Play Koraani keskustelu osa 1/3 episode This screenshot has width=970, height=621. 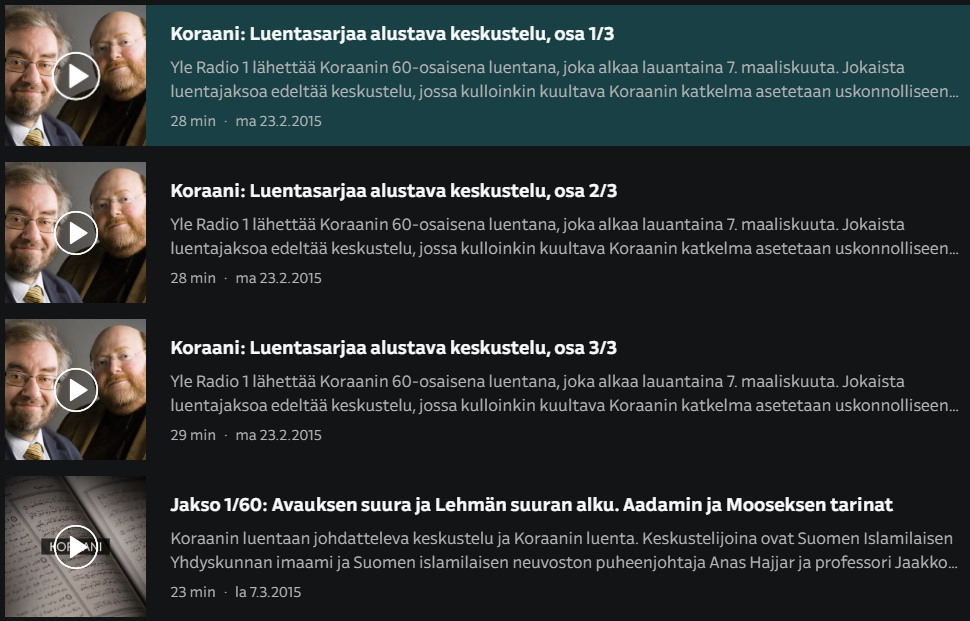(x=76, y=76)
